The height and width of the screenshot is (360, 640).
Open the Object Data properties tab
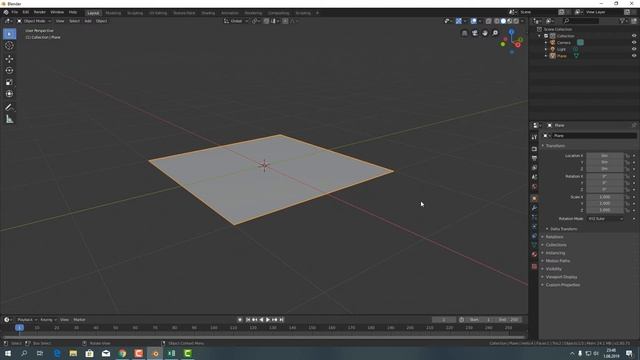click(x=534, y=245)
